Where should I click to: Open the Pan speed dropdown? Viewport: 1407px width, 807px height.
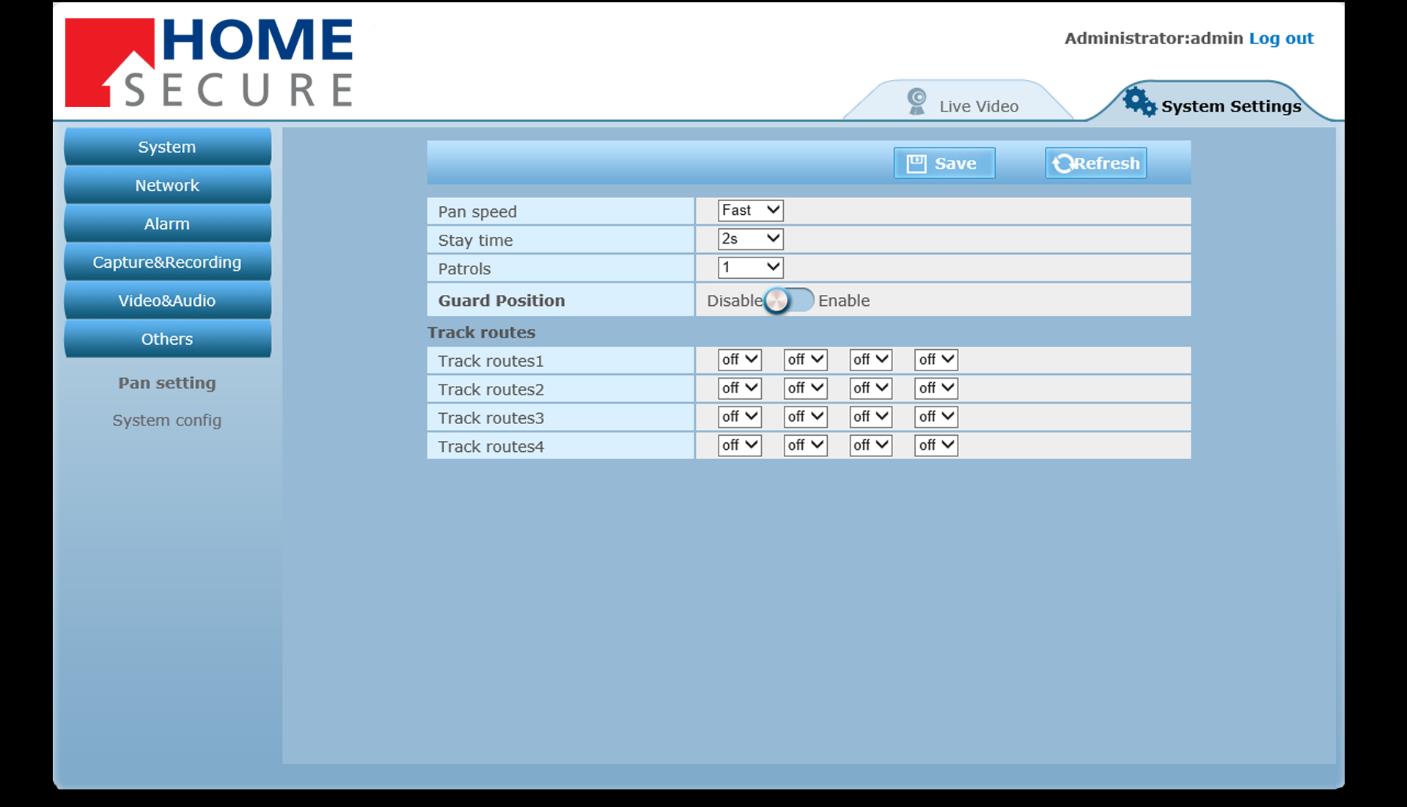751,210
